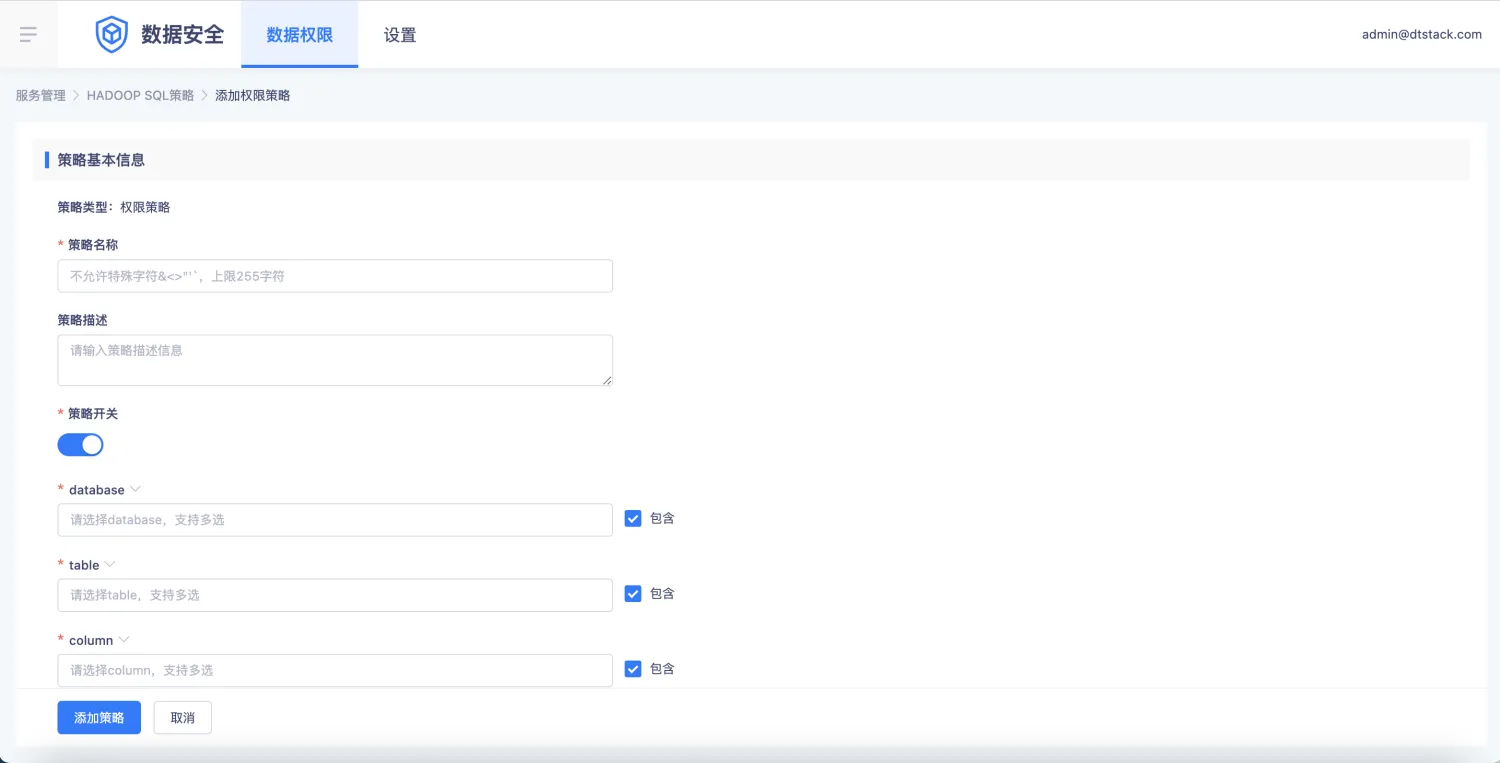Click the hamburger menu collapse icon
Screen dimensions: 1500x763
click(28, 35)
